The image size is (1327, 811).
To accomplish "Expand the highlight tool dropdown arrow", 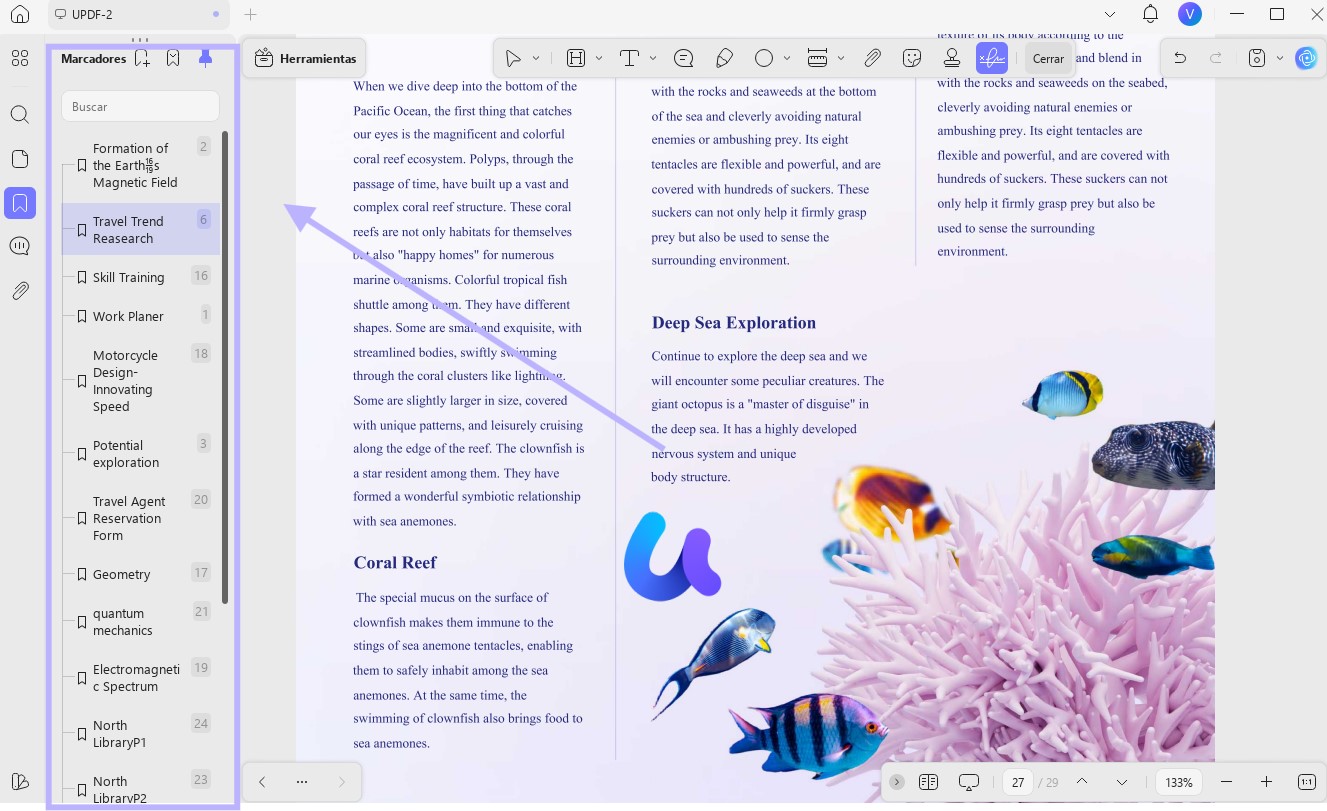I will click(599, 59).
